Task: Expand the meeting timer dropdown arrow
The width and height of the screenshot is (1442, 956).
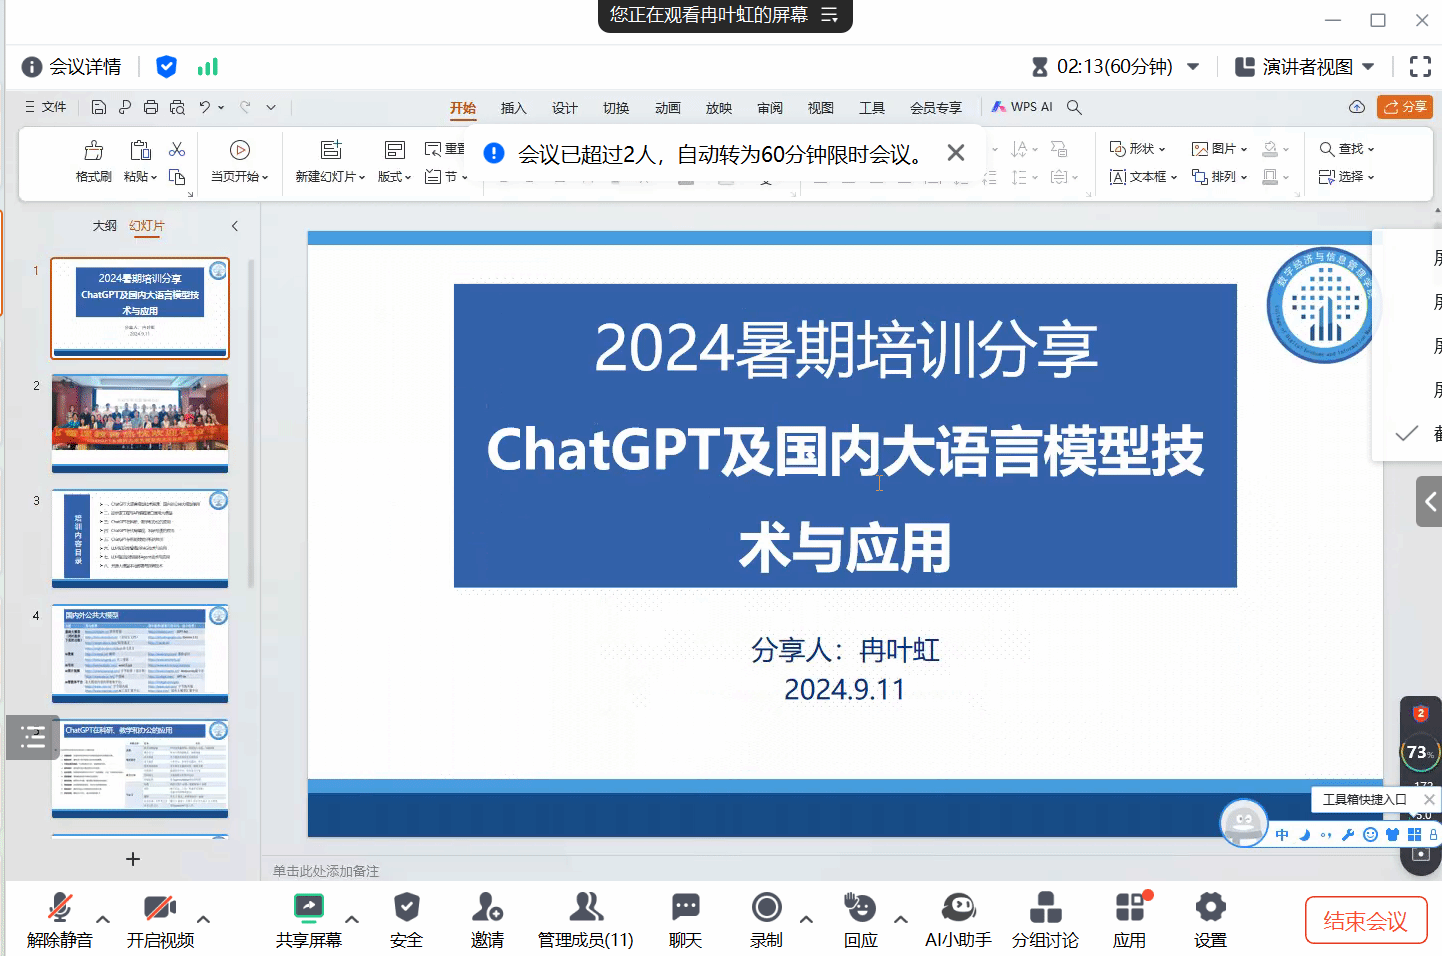Action: coord(1193,67)
